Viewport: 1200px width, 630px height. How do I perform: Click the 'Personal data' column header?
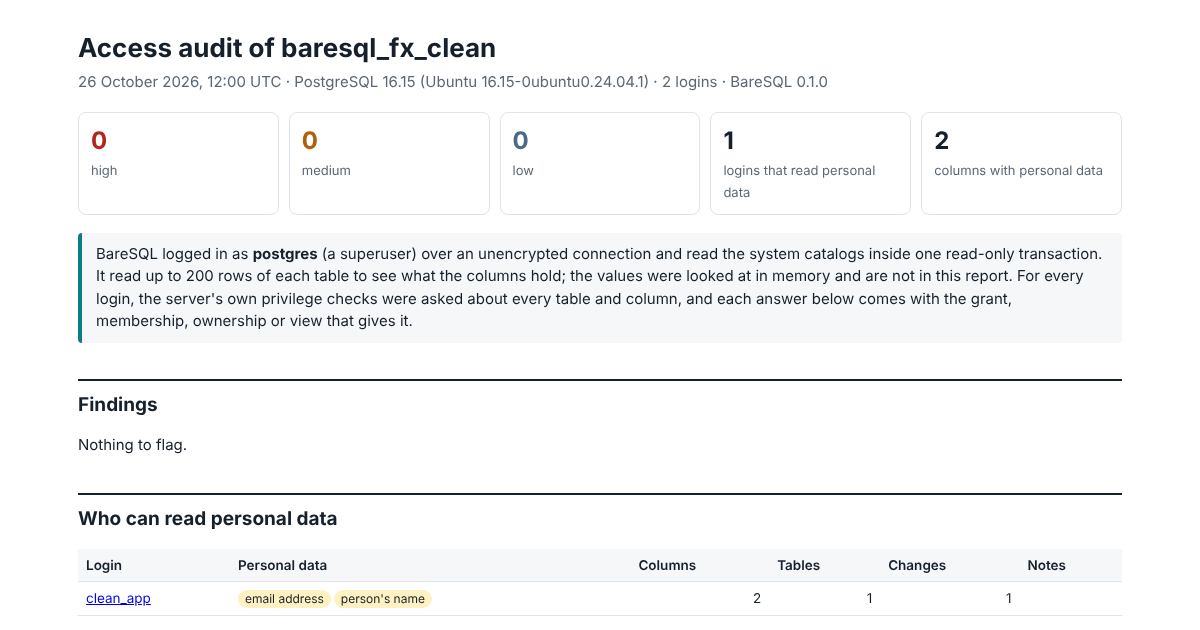(282, 565)
